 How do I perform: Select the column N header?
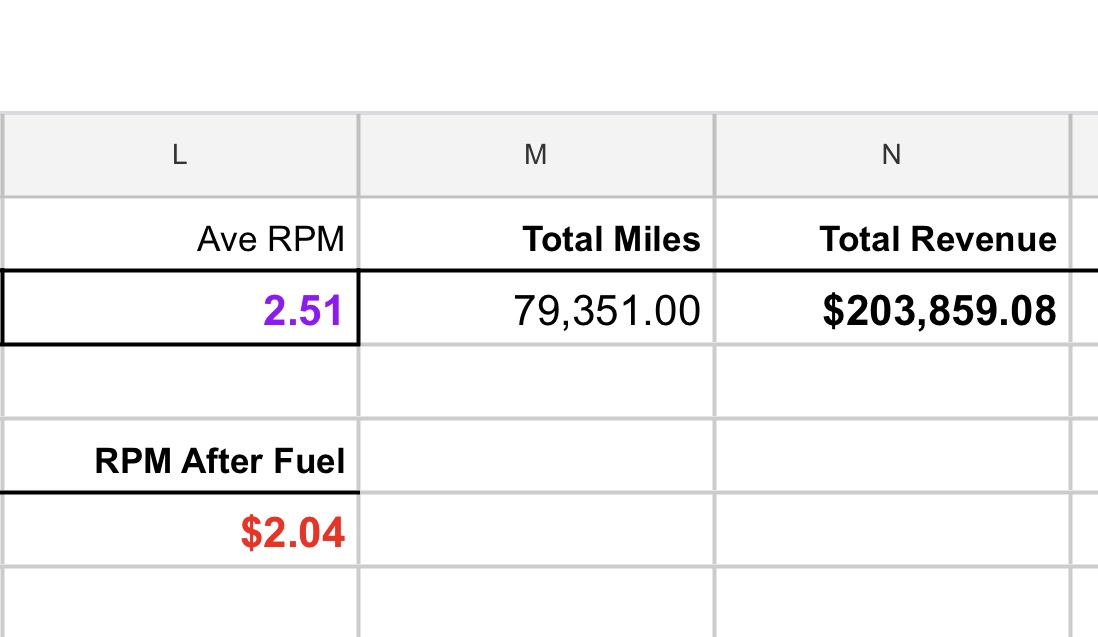892,154
